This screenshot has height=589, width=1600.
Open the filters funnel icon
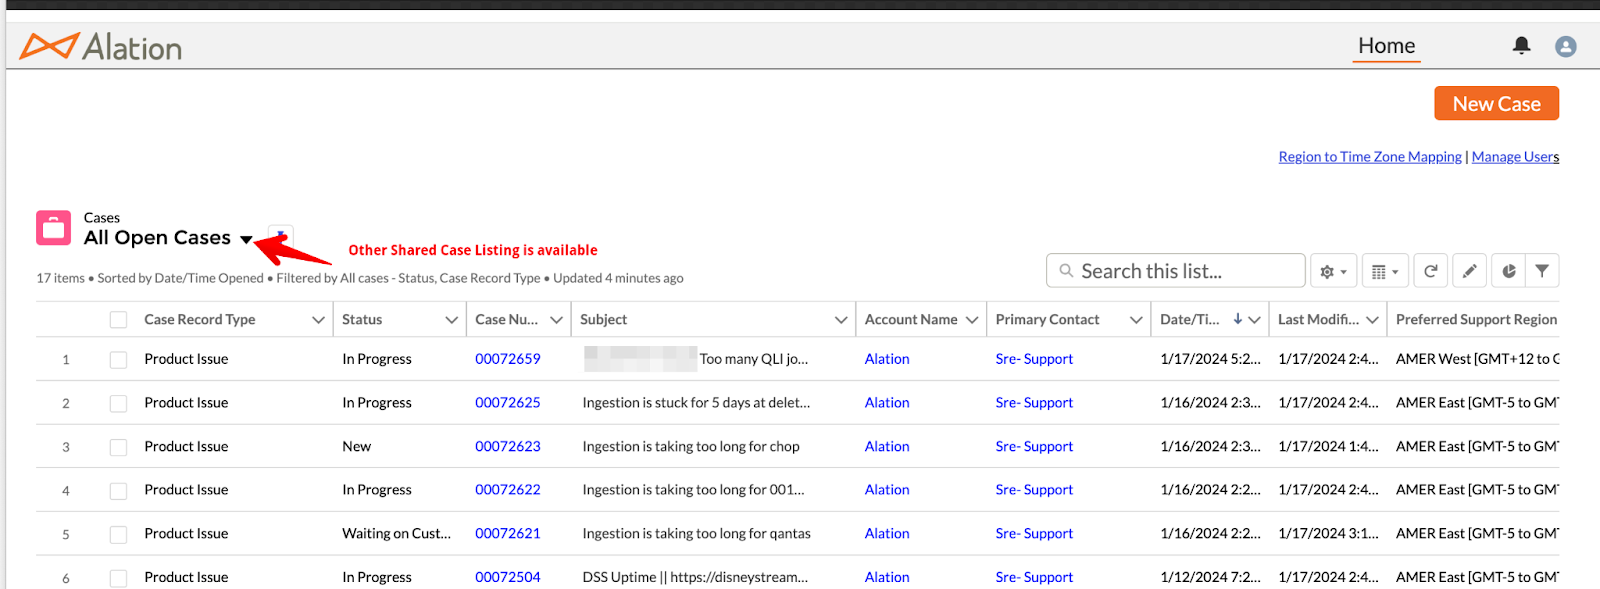point(1542,271)
